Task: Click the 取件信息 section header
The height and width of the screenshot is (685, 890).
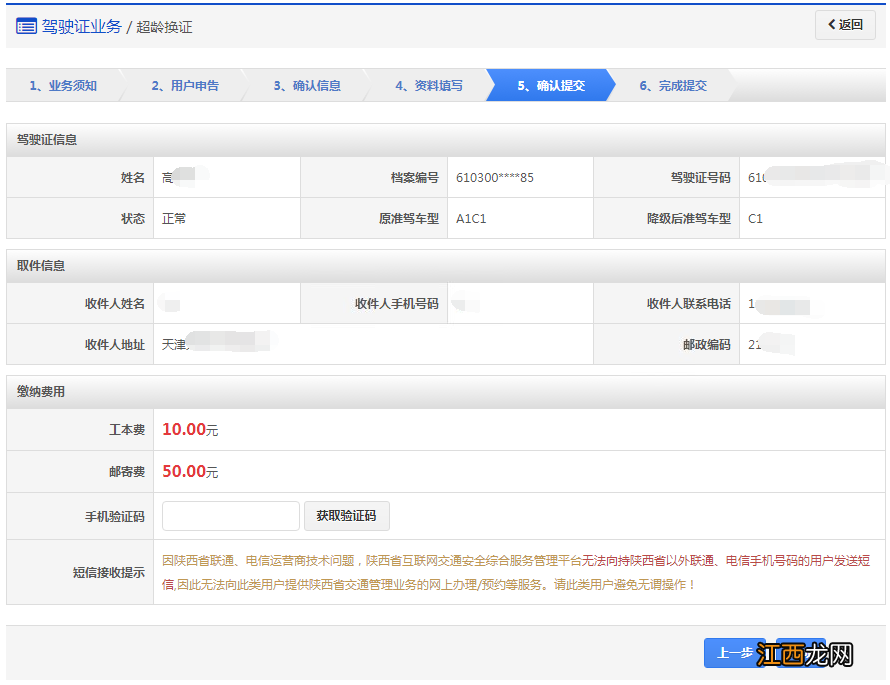Action: pyautogui.click(x=41, y=266)
